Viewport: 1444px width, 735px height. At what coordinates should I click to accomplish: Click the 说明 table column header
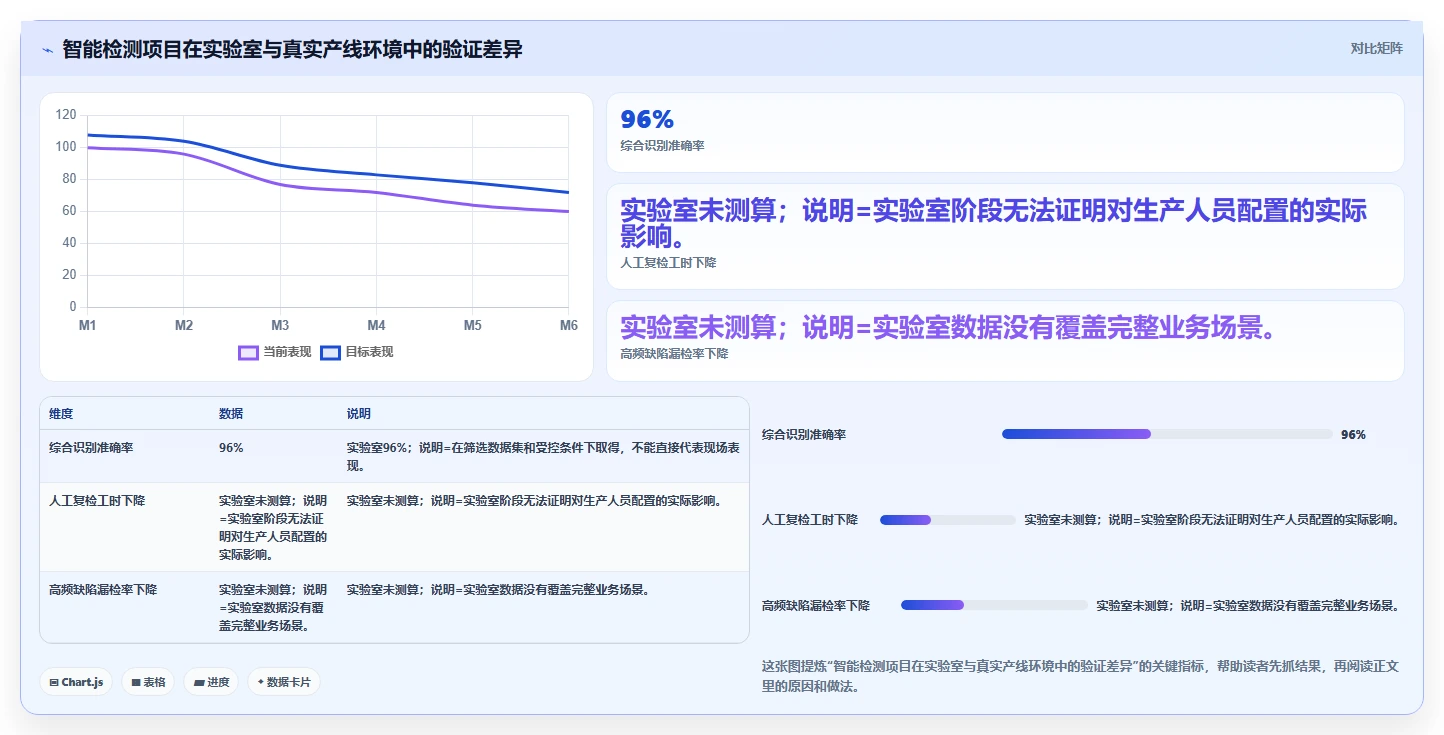click(359, 414)
